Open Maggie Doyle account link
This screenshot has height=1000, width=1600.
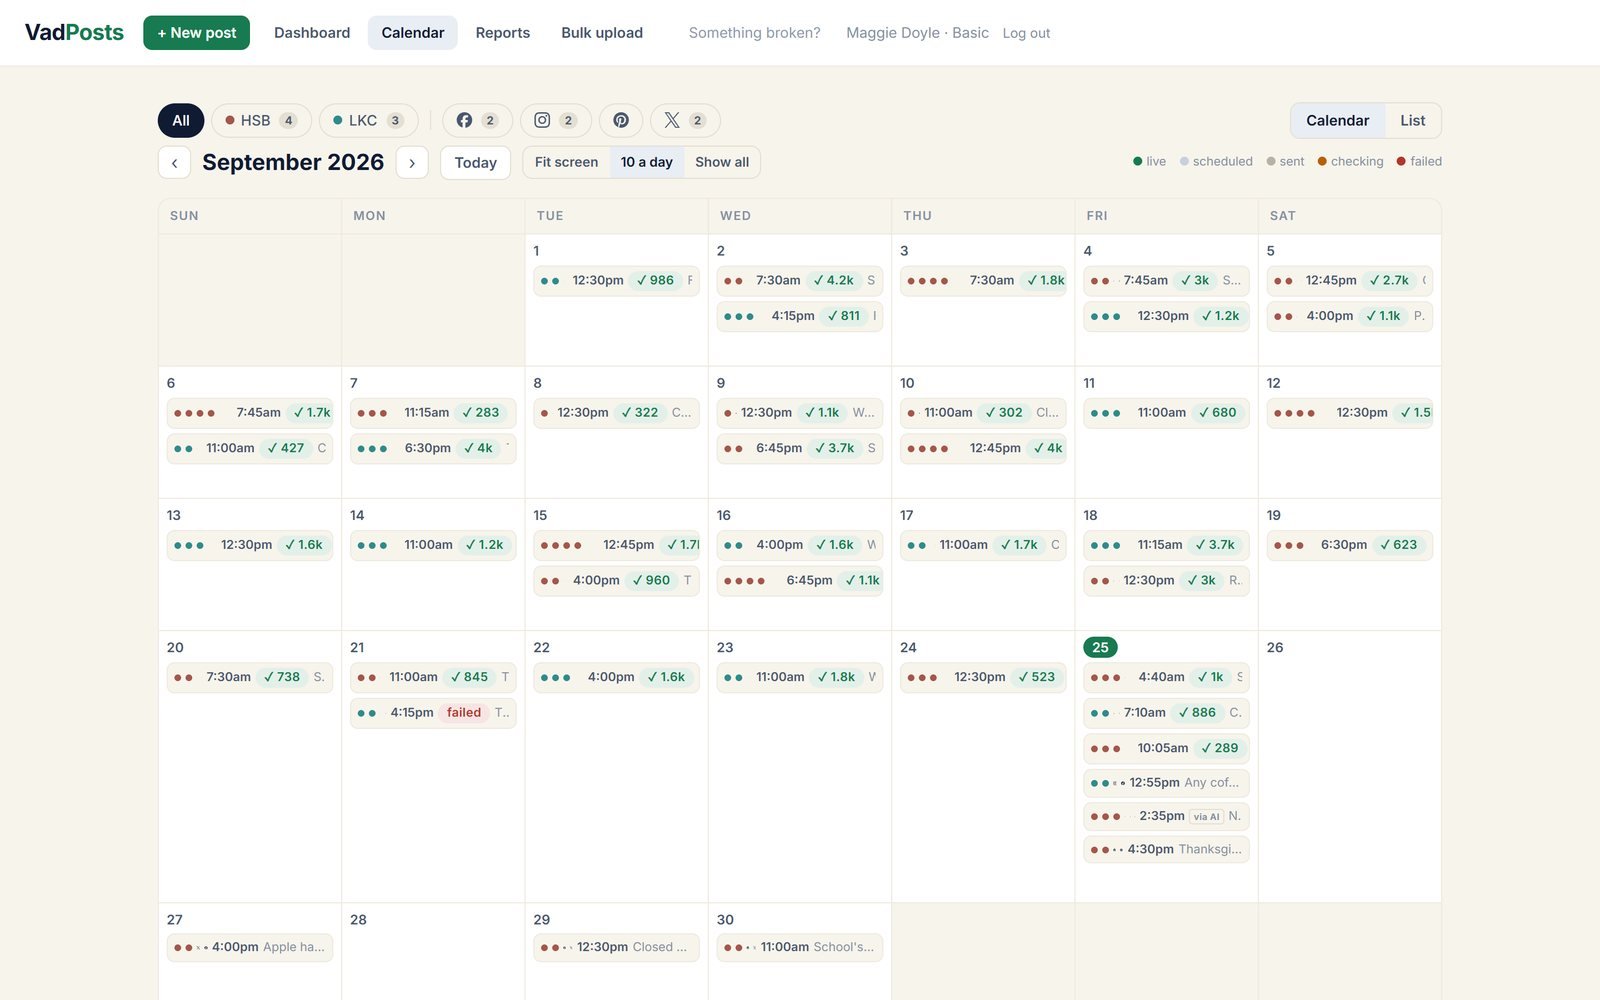[x=917, y=33]
